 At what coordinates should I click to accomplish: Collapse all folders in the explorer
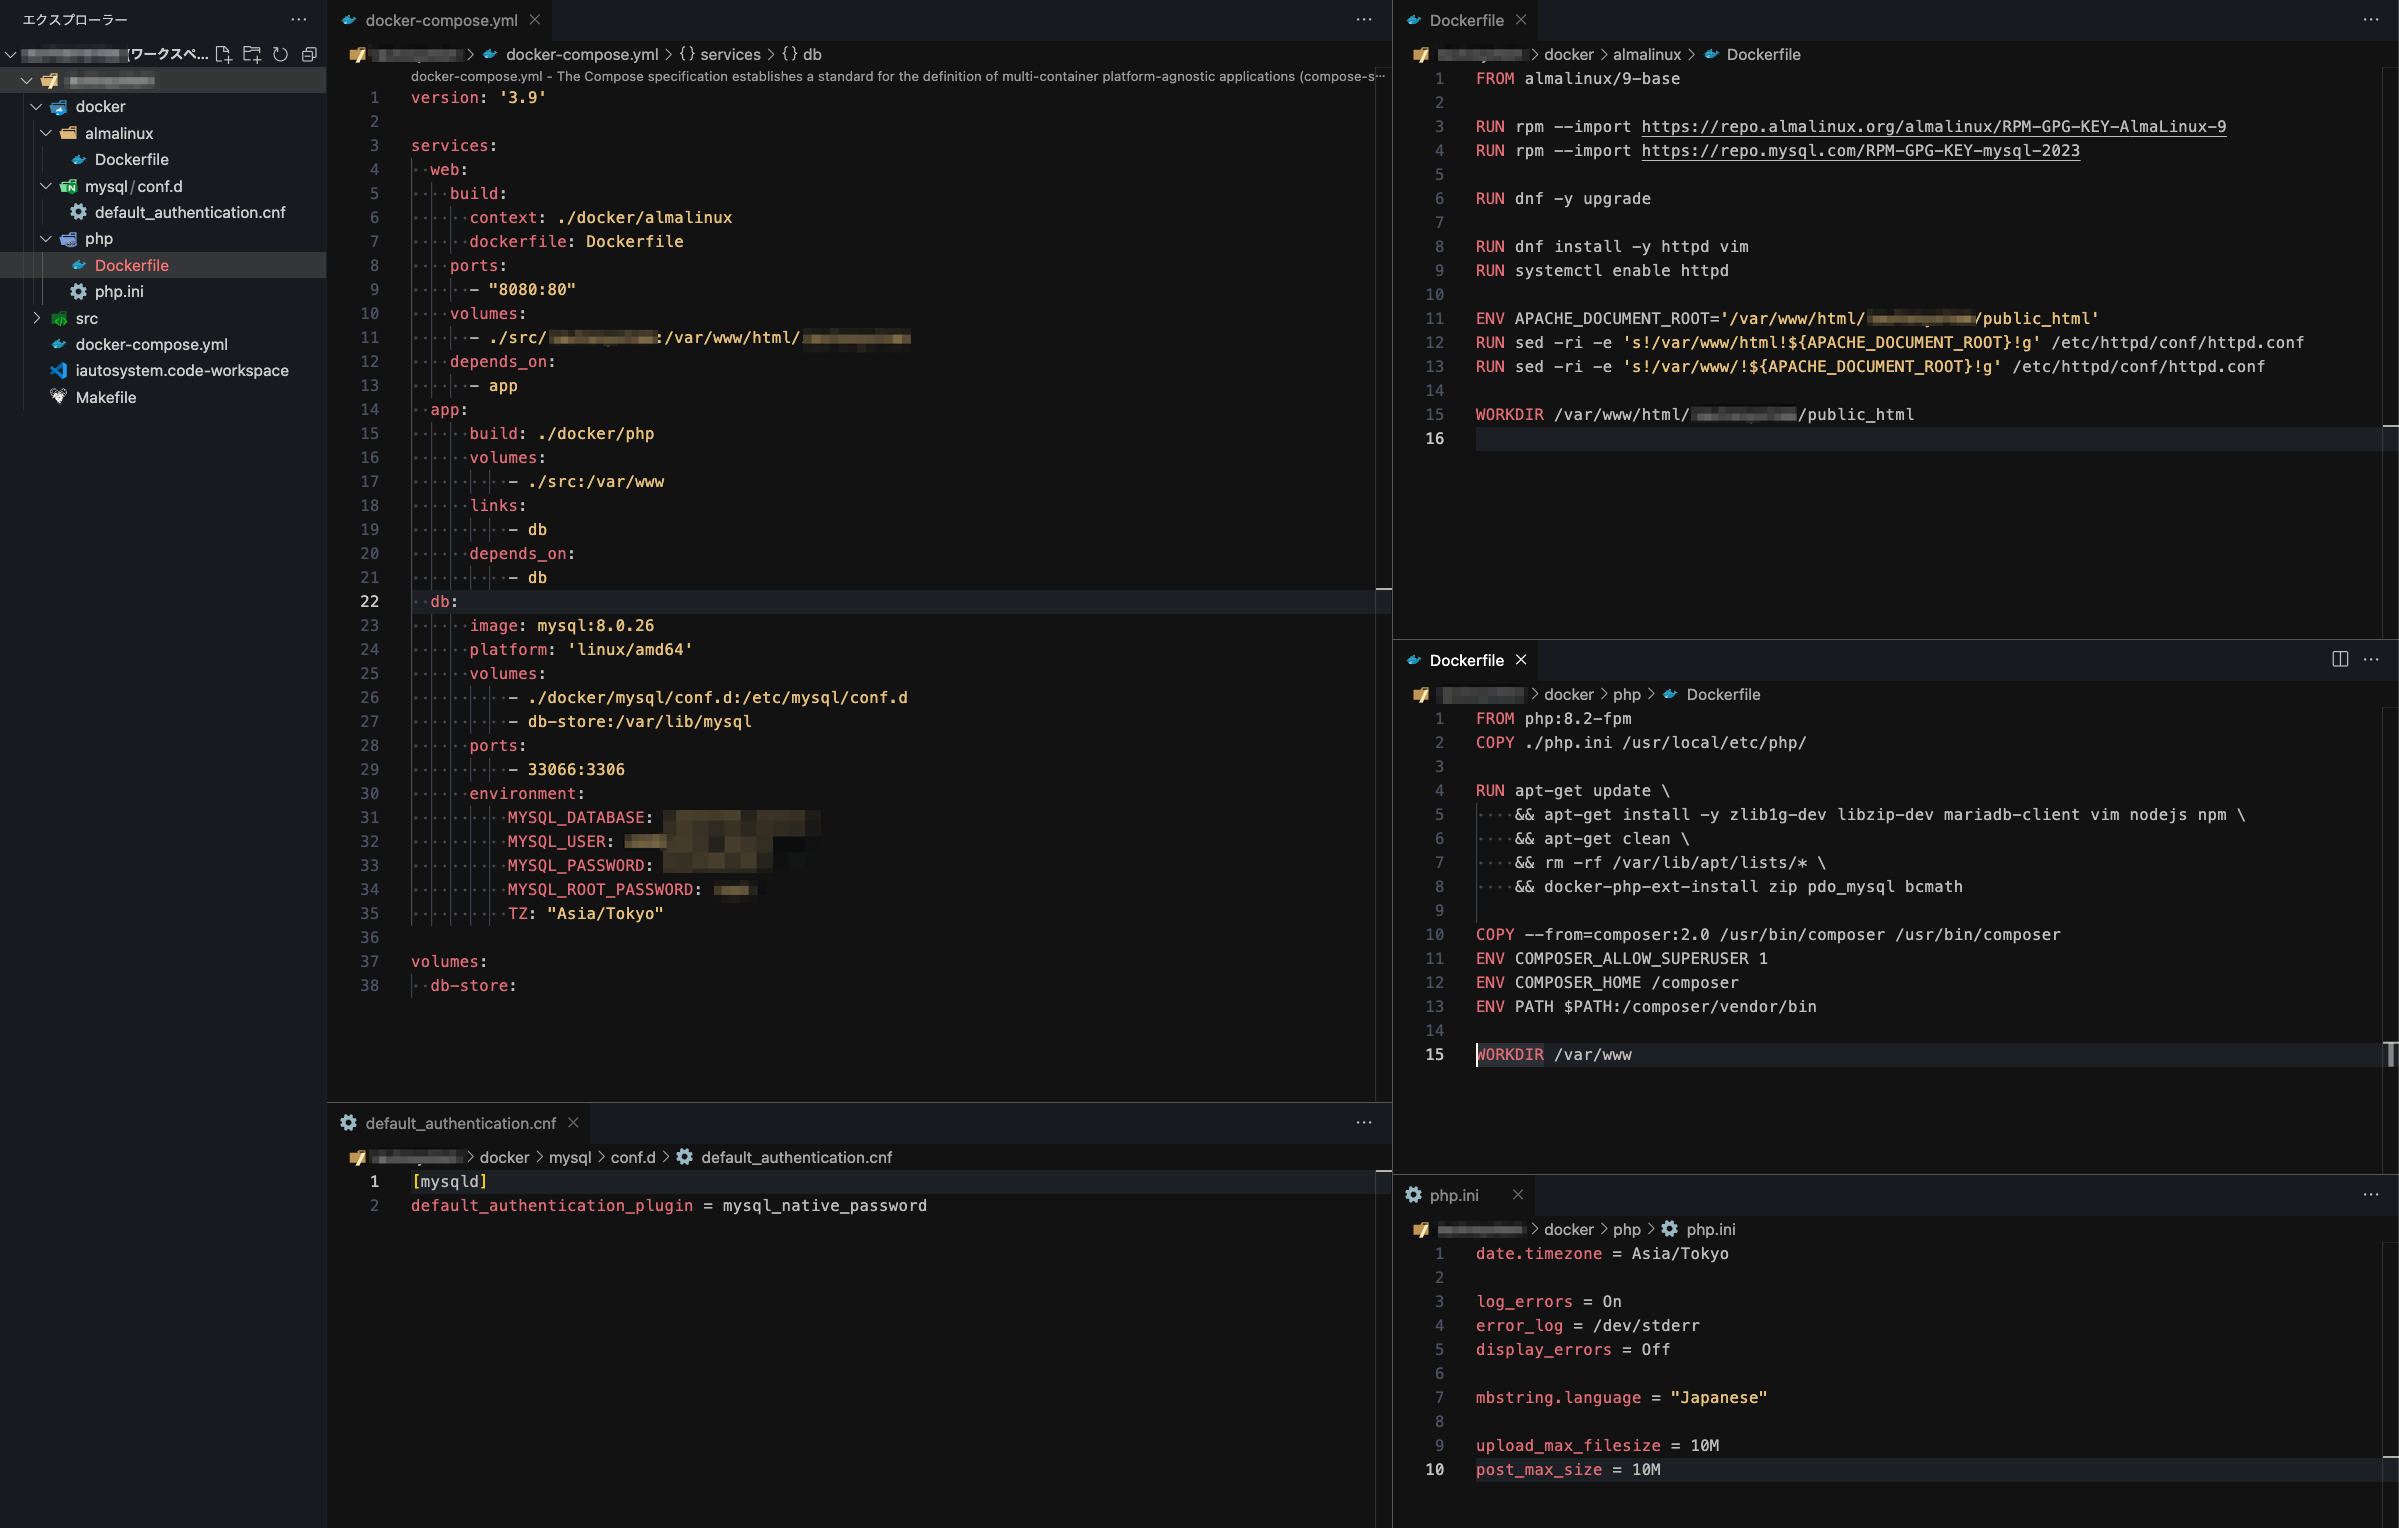coord(307,54)
